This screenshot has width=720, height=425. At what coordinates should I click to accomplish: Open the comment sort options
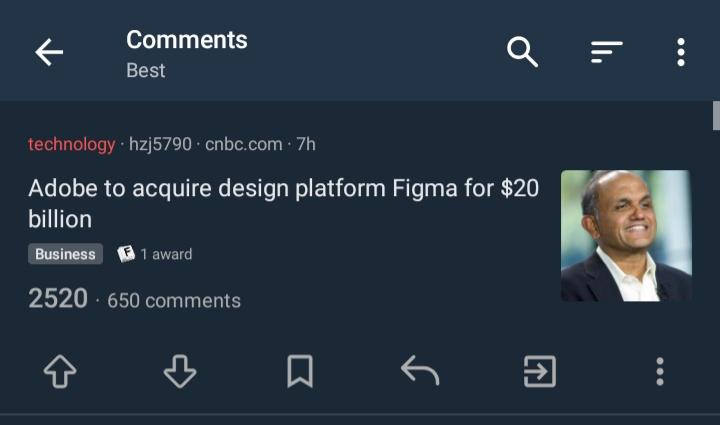(606, 52)
